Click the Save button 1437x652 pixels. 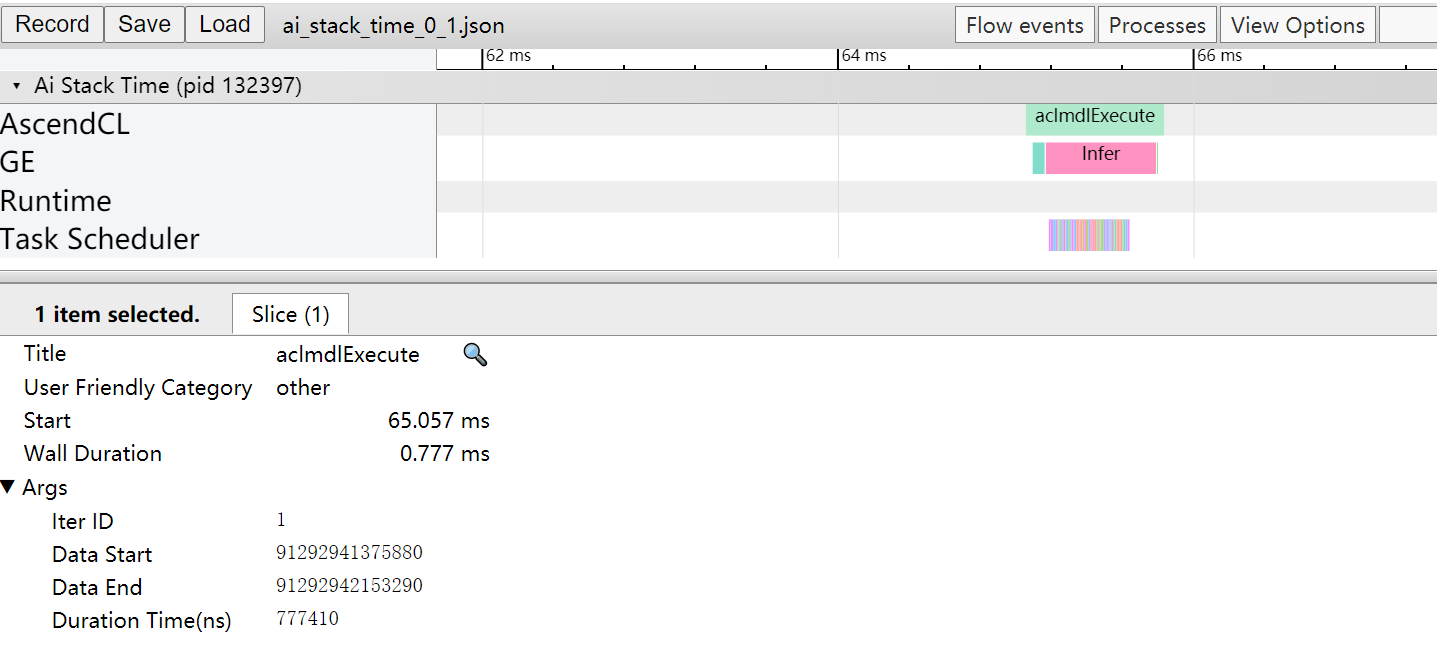click(x=144, y=25)
